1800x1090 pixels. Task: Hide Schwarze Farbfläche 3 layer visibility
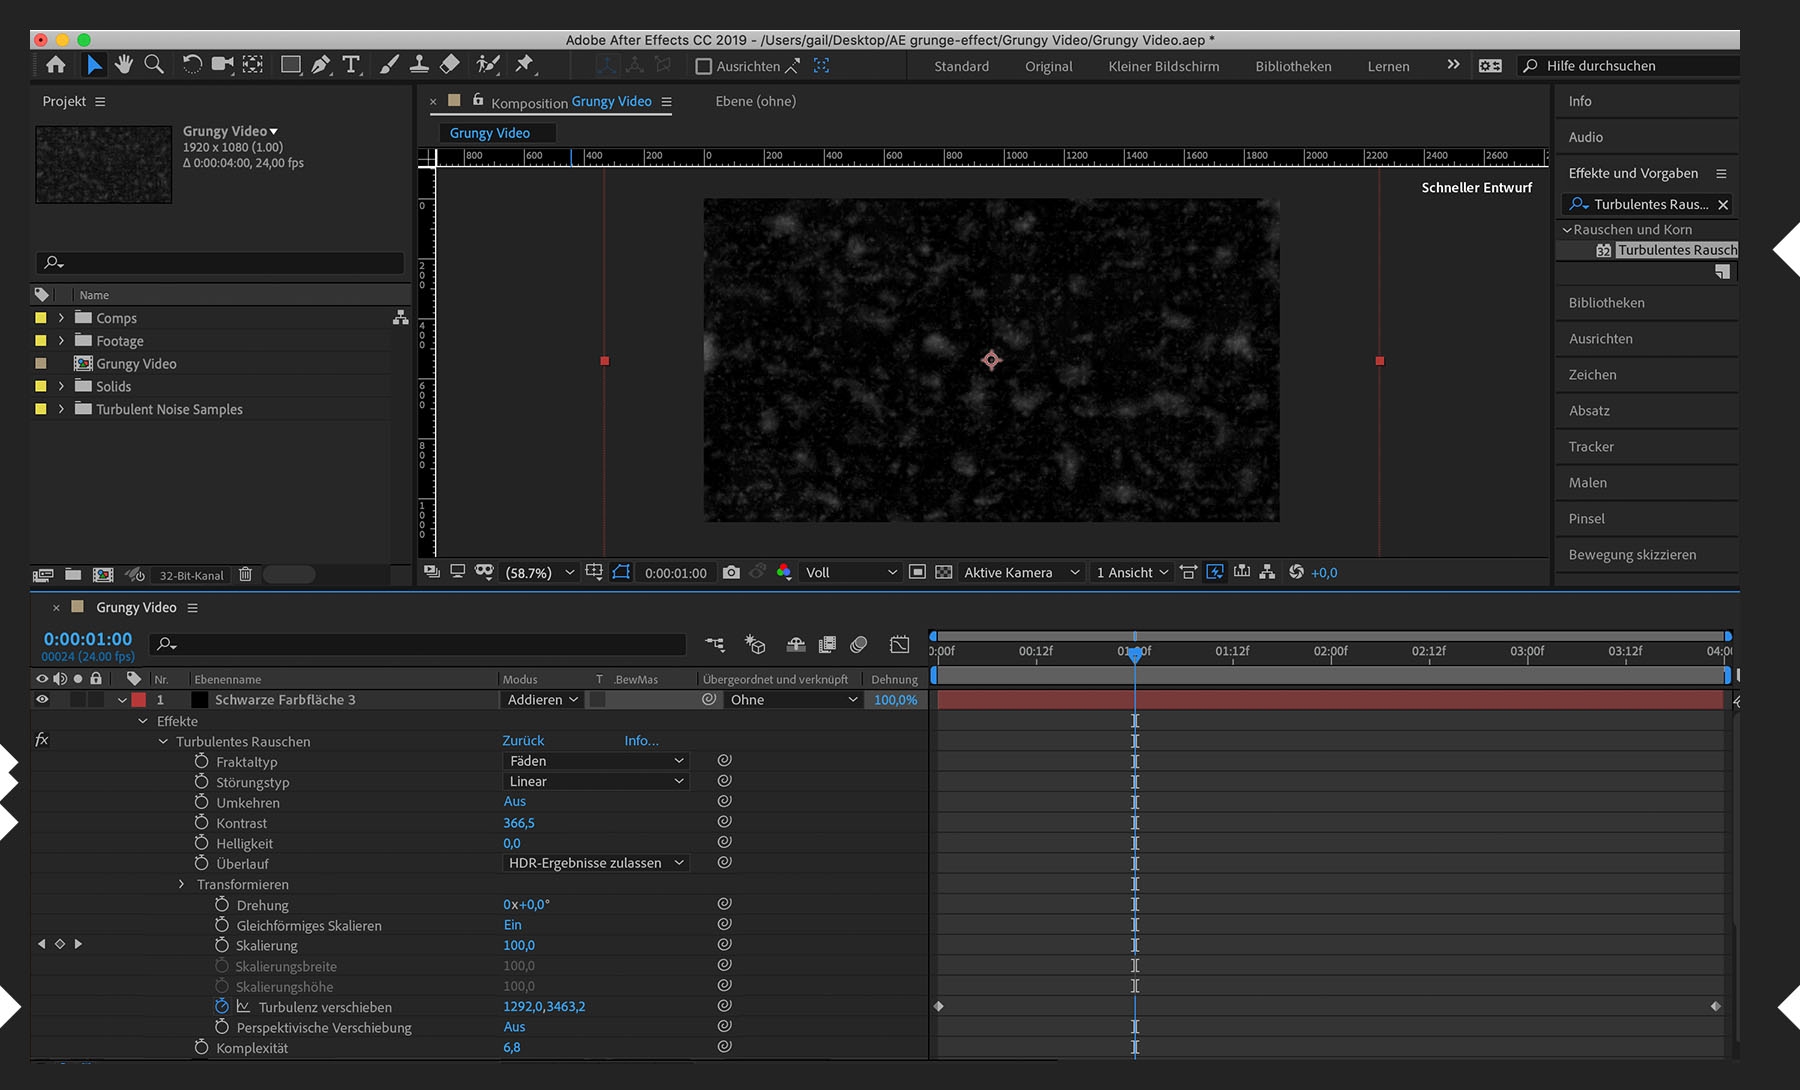[42, 700]
